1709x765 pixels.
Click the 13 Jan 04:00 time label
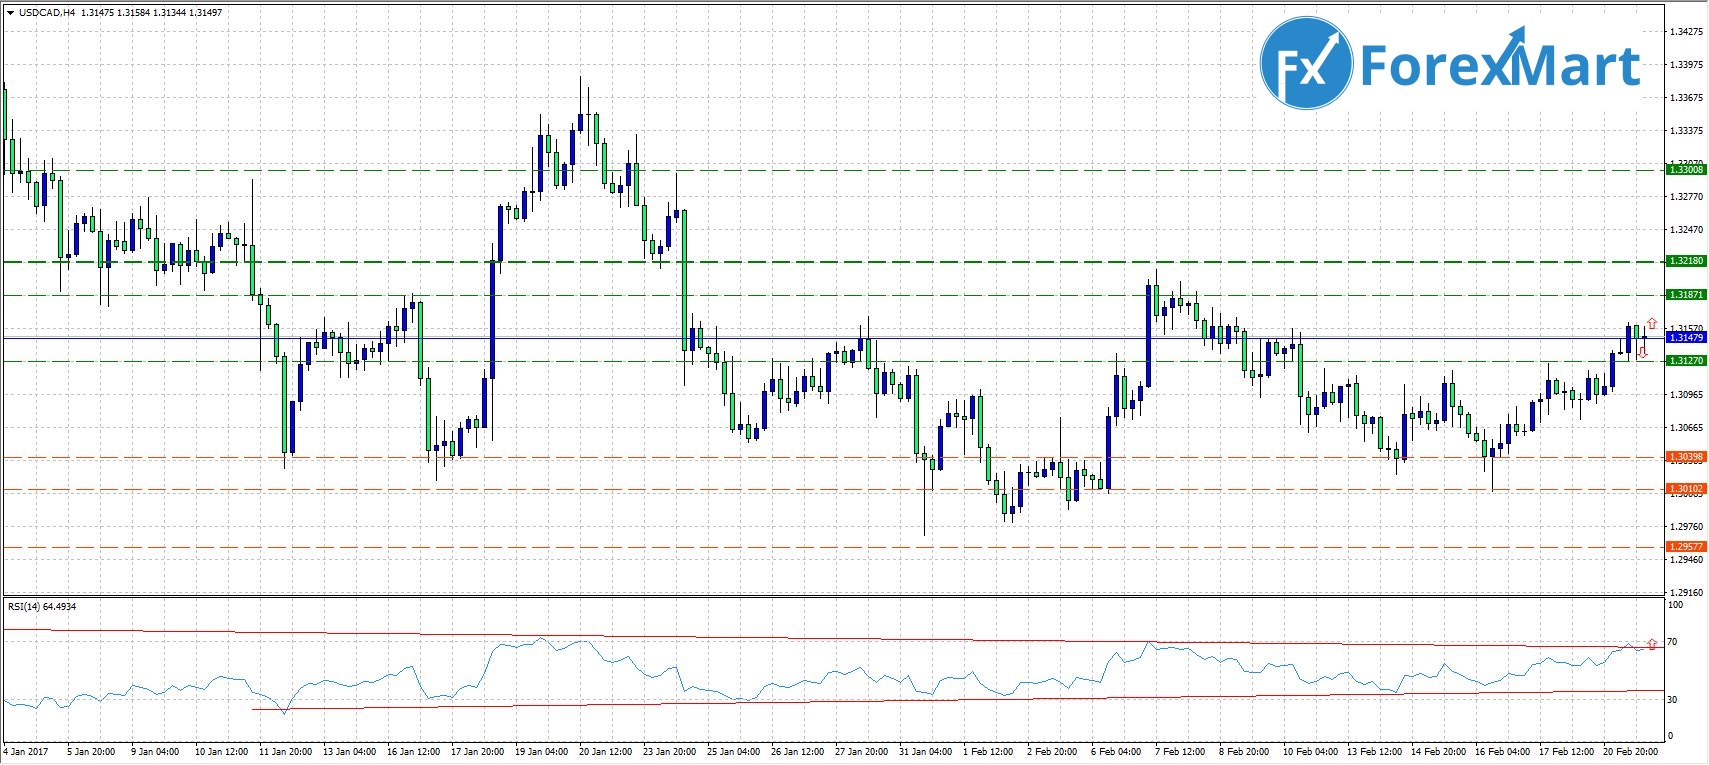pos(350,752)
